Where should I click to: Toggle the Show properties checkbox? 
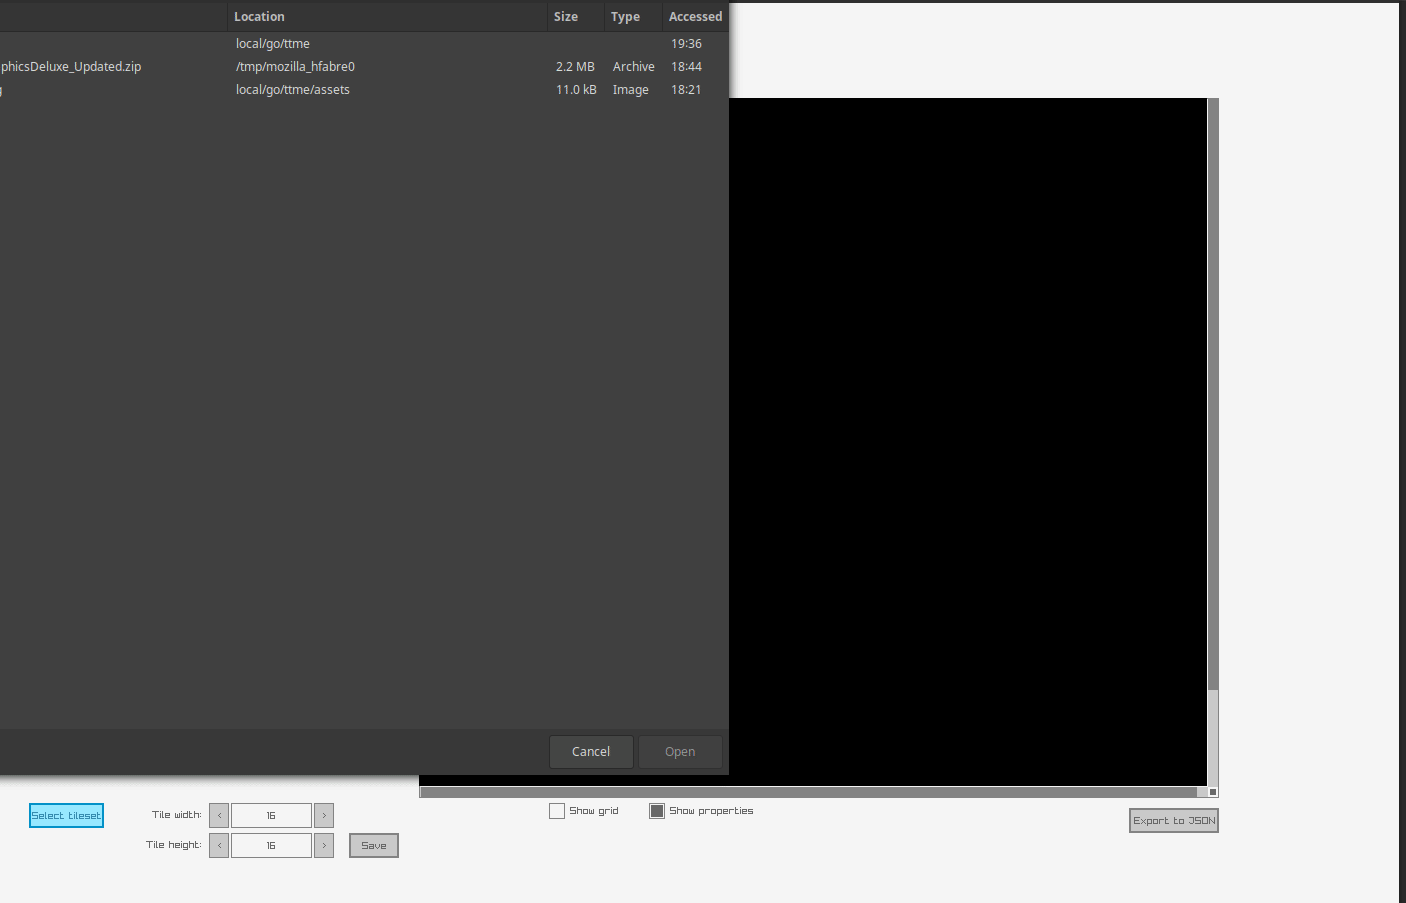pyautogui.click(x=657, y=811)
